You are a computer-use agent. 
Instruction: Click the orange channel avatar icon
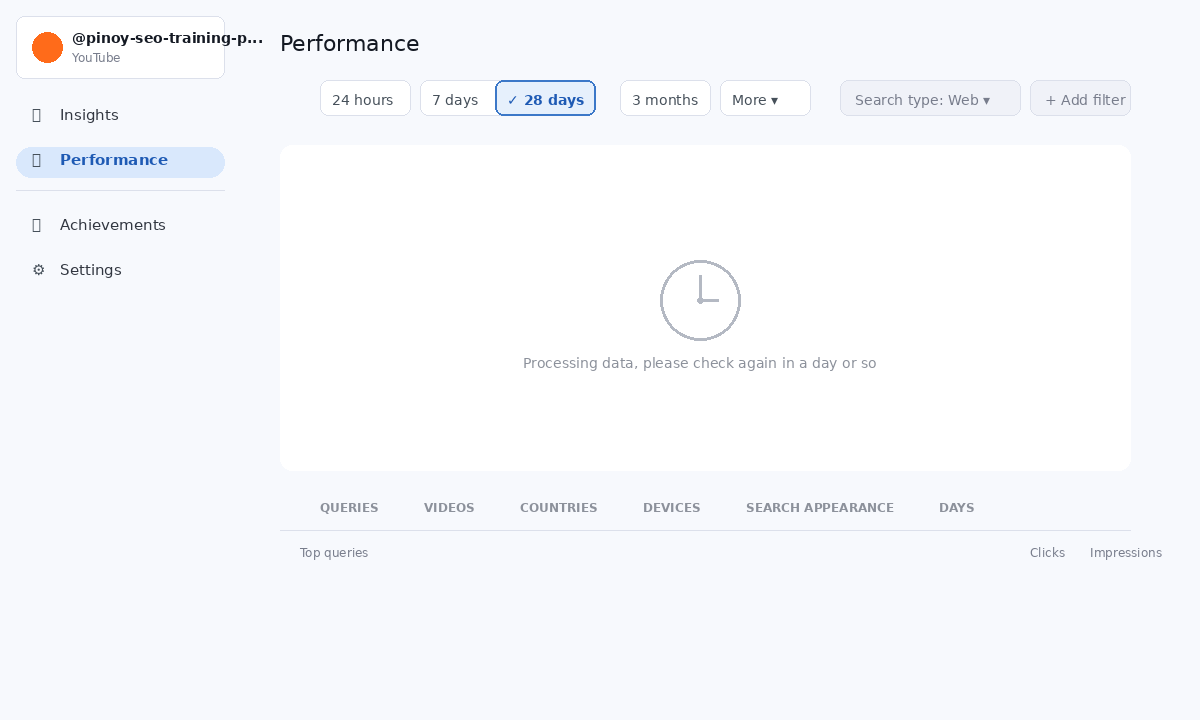point(47,47)
